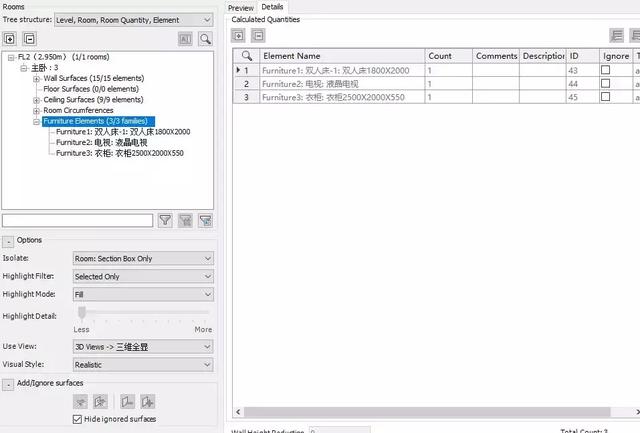The width and height of the screenshot is (640, 433).
Task: Click the expand-all icon in Rooms panel
Action: coord(10,39)
